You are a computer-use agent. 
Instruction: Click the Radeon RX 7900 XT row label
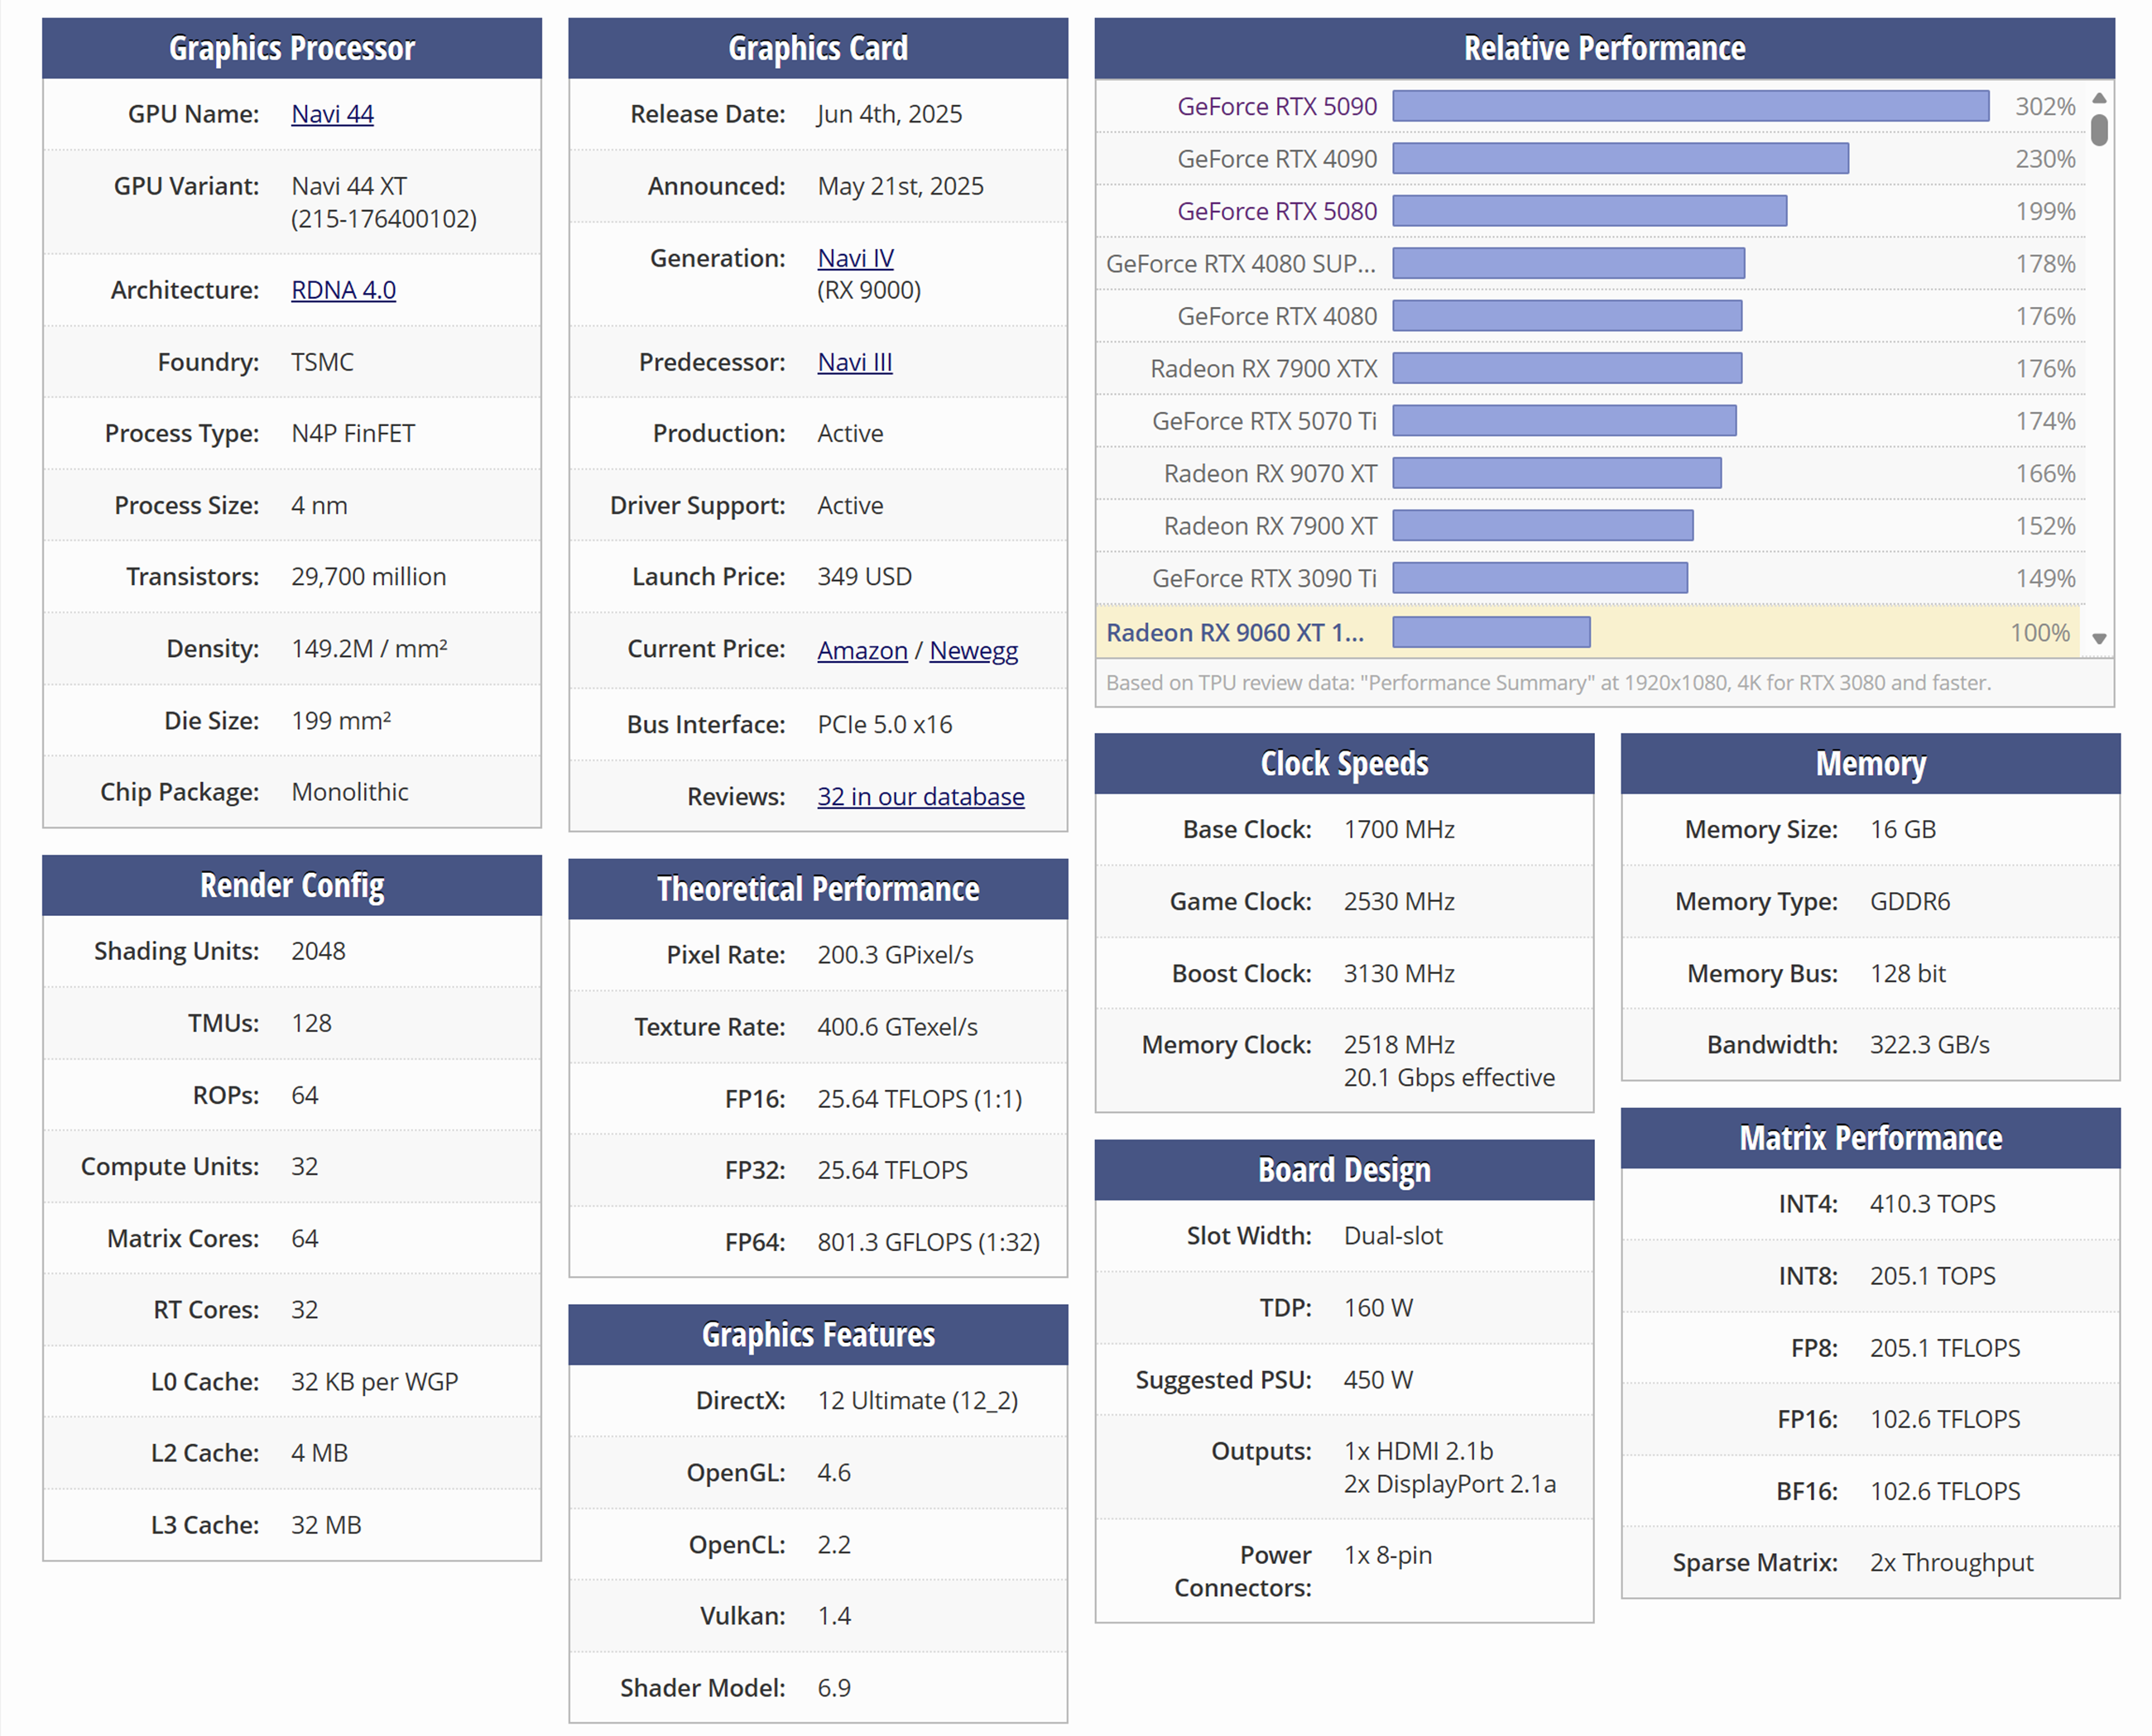click(1270, 526)
